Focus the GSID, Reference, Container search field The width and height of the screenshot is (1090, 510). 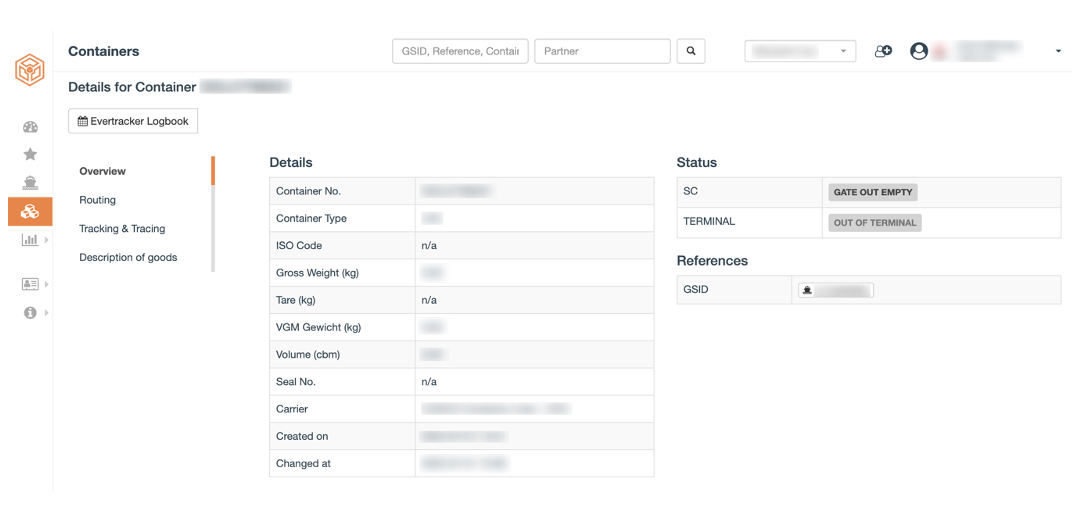click(x=460, y=51)
